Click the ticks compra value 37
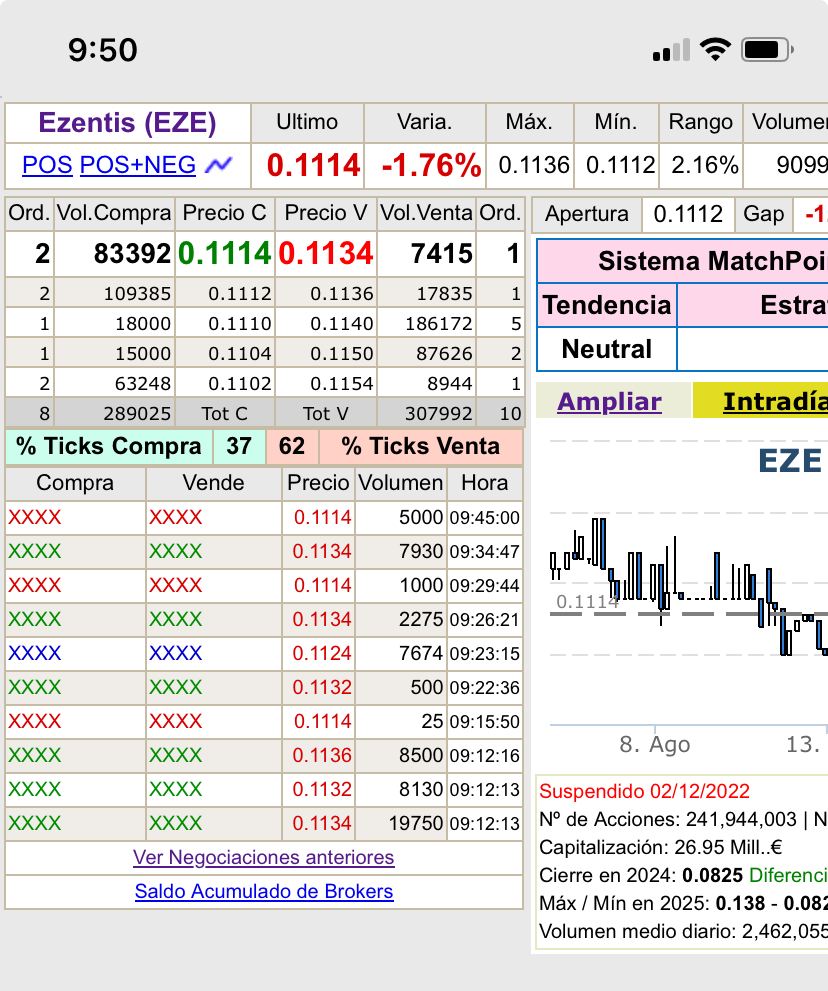Image resolution: width=828 pixels, height=991 pixels. coord(239,446)
